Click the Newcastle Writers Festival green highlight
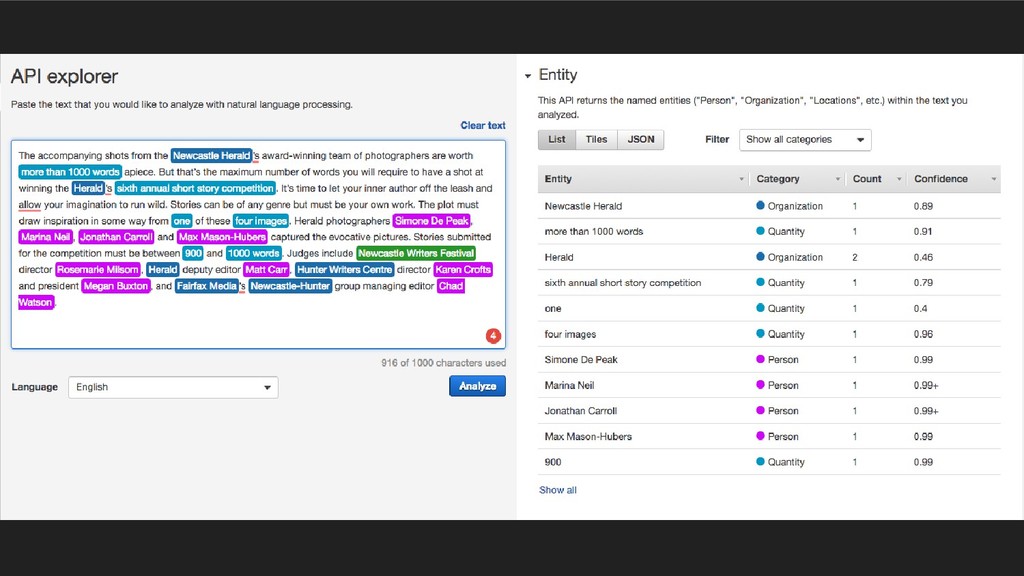Screen dimensions: 1024x576 pyautogui.click(x=416, y=253)
